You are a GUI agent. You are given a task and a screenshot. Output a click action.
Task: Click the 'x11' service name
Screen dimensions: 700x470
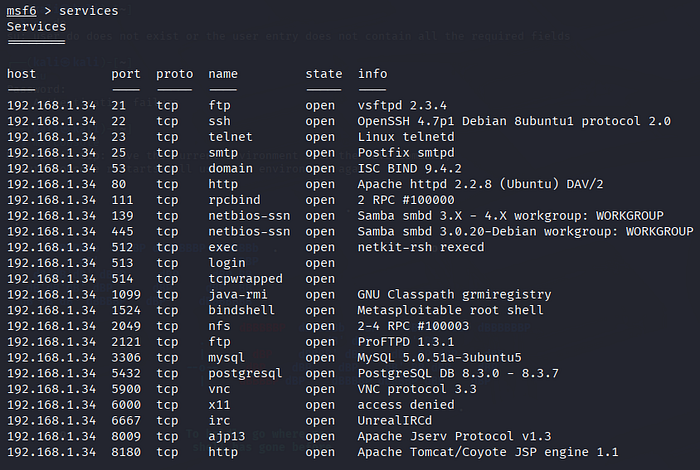pos(219,405)
